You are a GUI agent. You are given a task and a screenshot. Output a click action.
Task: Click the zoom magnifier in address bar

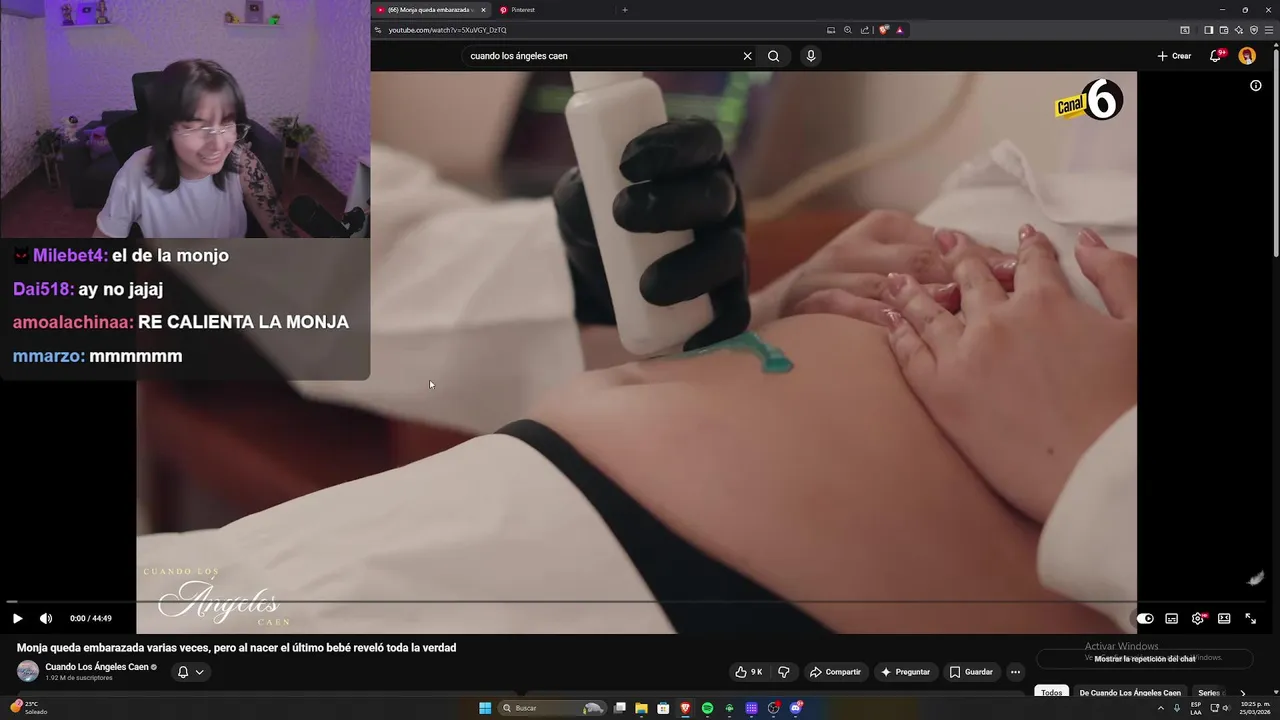tap(847, 30)
